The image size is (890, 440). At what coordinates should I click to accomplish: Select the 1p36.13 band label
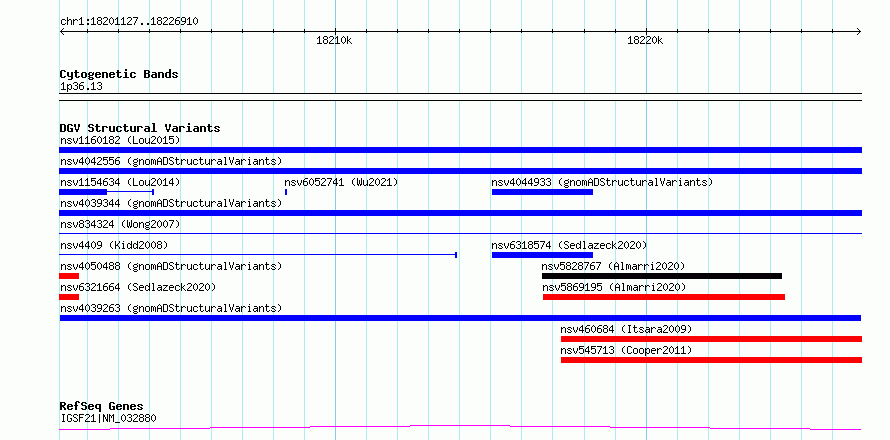click(x=81, y=86)
